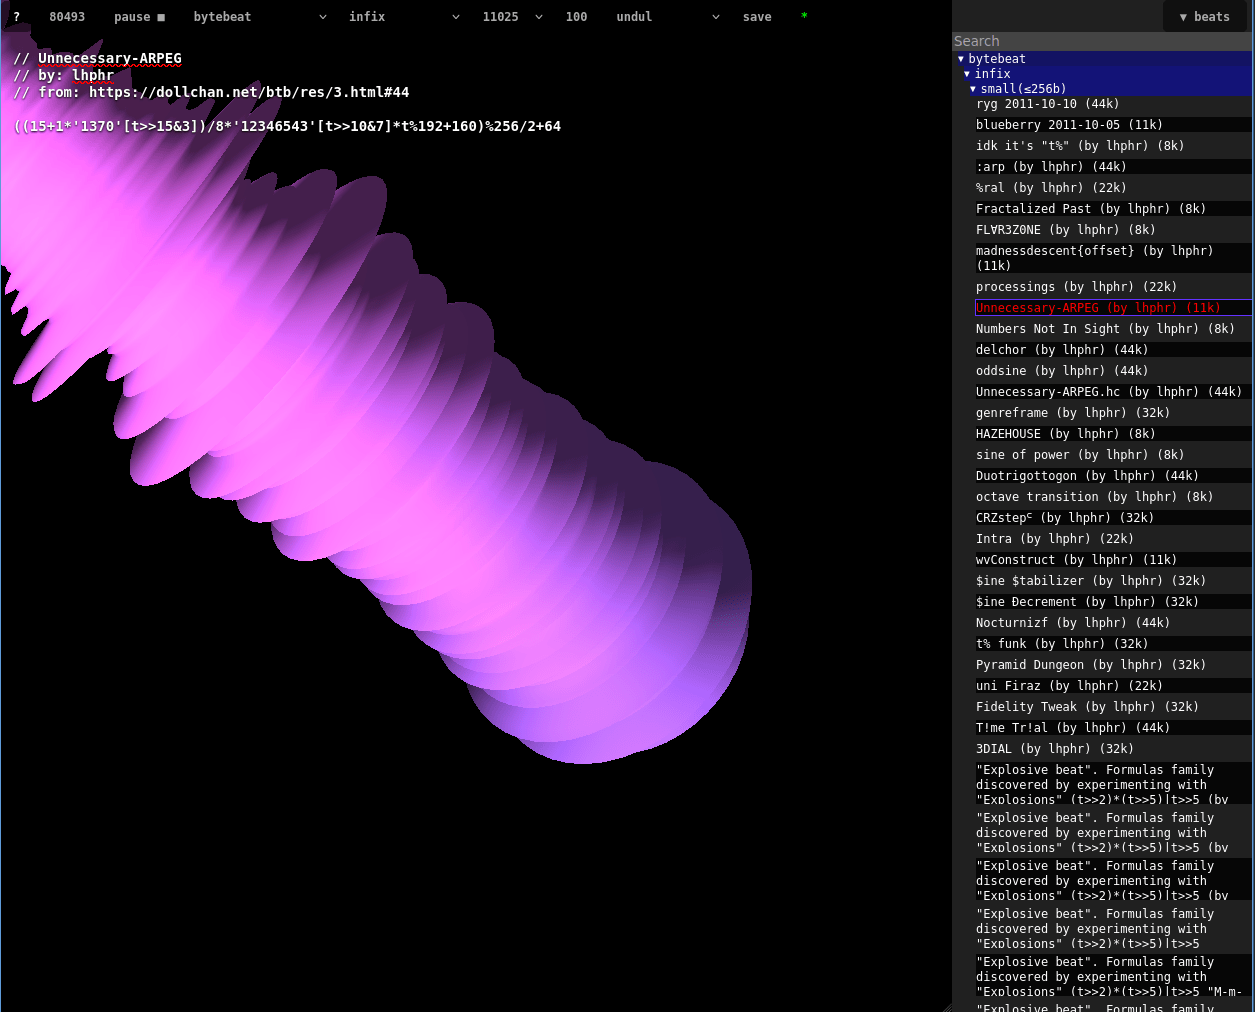1255x1012 pixels.
Task: Select the highlighted Unnecessary-ARPEG (11k) entry
Action: [1098, 308]
